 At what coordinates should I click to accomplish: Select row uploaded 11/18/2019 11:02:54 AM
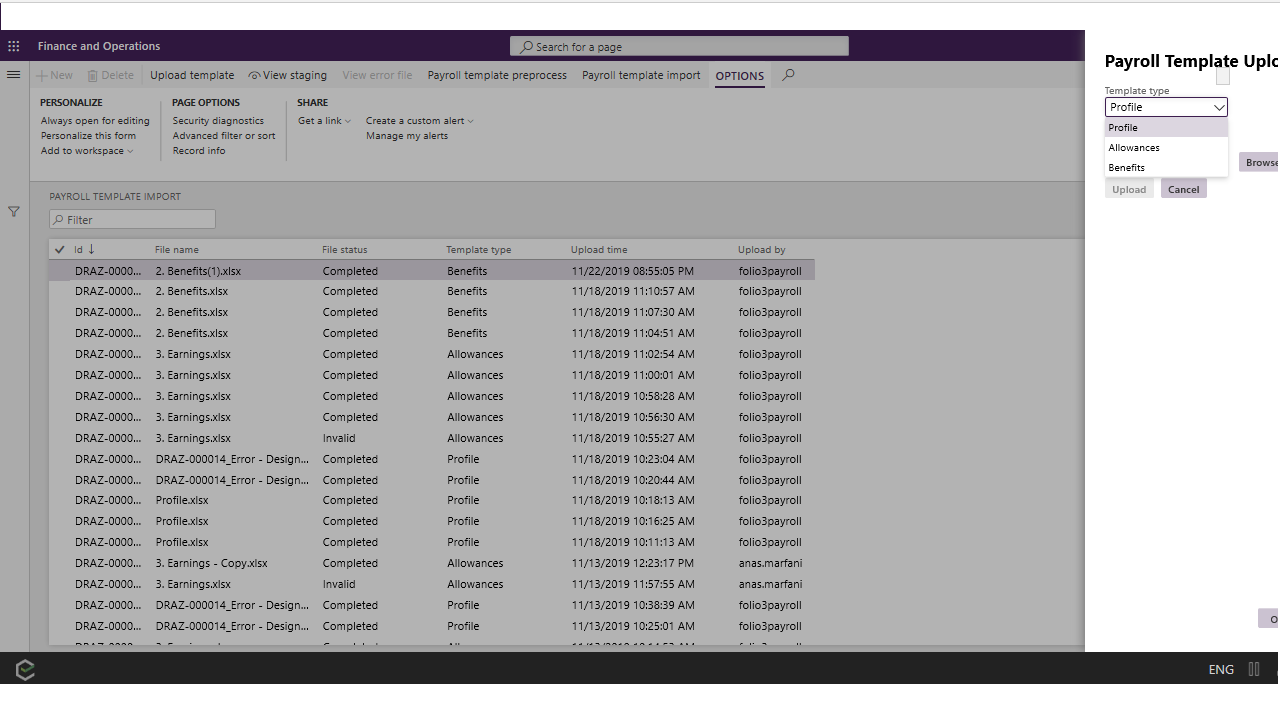pos(432,354)
